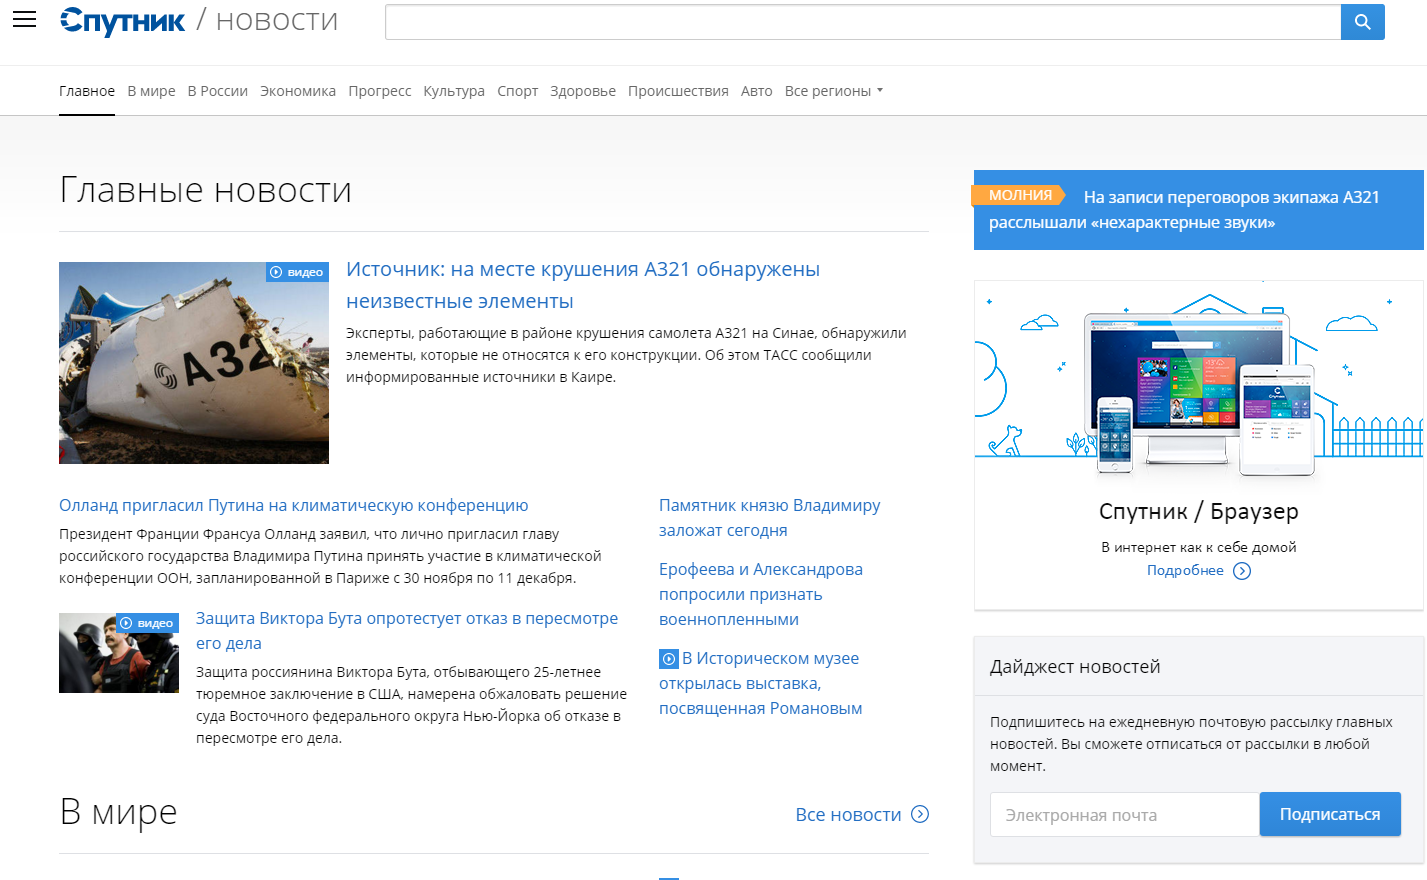Click the видео badge on the A321 photo
This screenshot has height=880, width=1427.
297,271
